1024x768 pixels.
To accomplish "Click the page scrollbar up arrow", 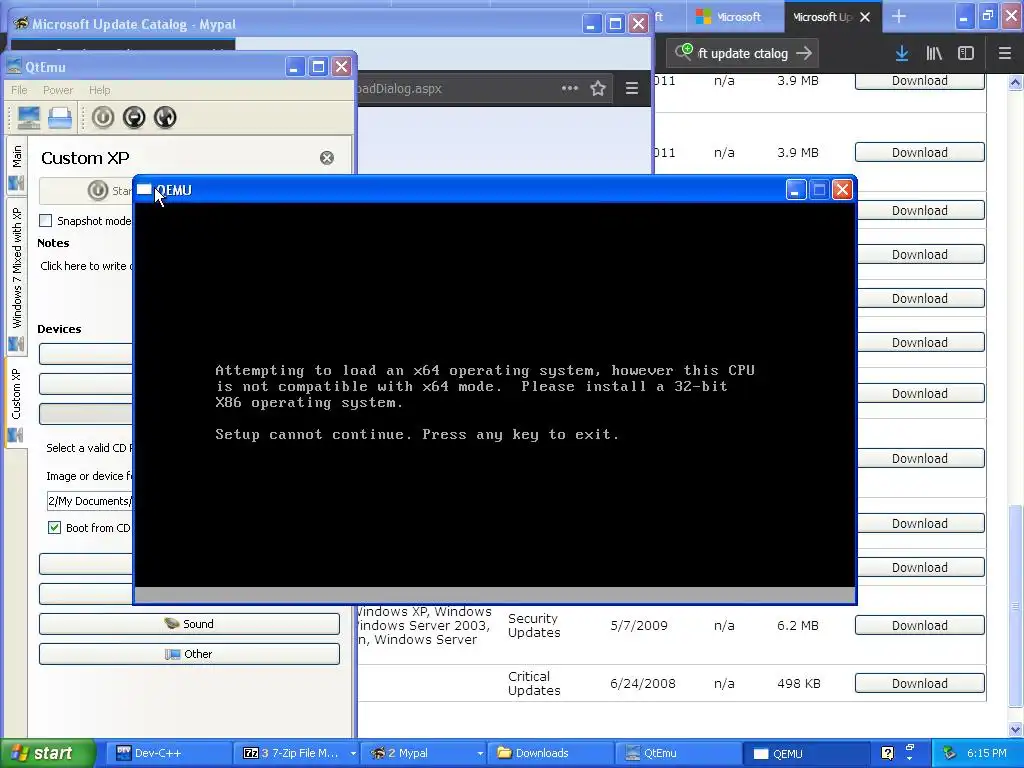I will coord(1015,82).
